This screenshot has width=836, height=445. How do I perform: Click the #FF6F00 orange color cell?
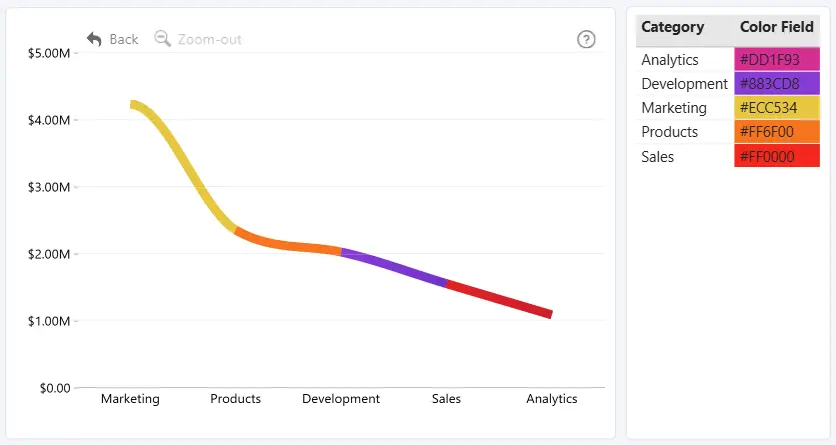pyautogui.click(x=777, y=132)
